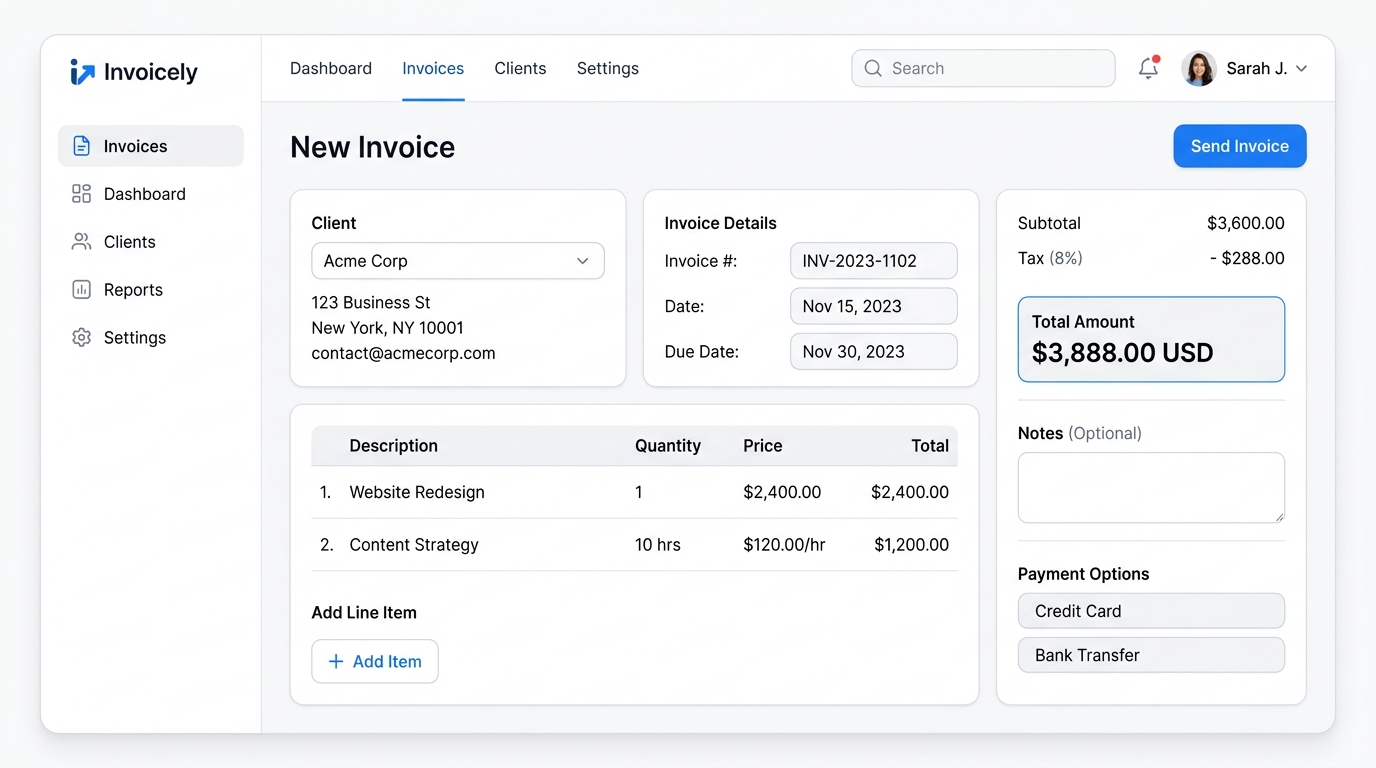Click the Dashboard grid icon in sidebar

[82, 194]
